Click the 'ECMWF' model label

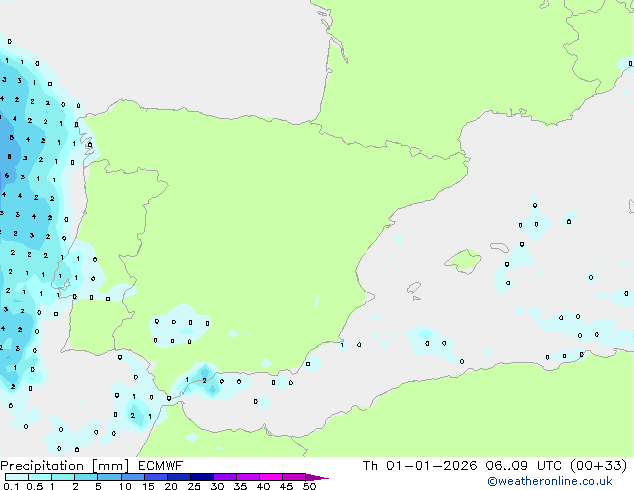pyautogui.click(x=161, y=466)
